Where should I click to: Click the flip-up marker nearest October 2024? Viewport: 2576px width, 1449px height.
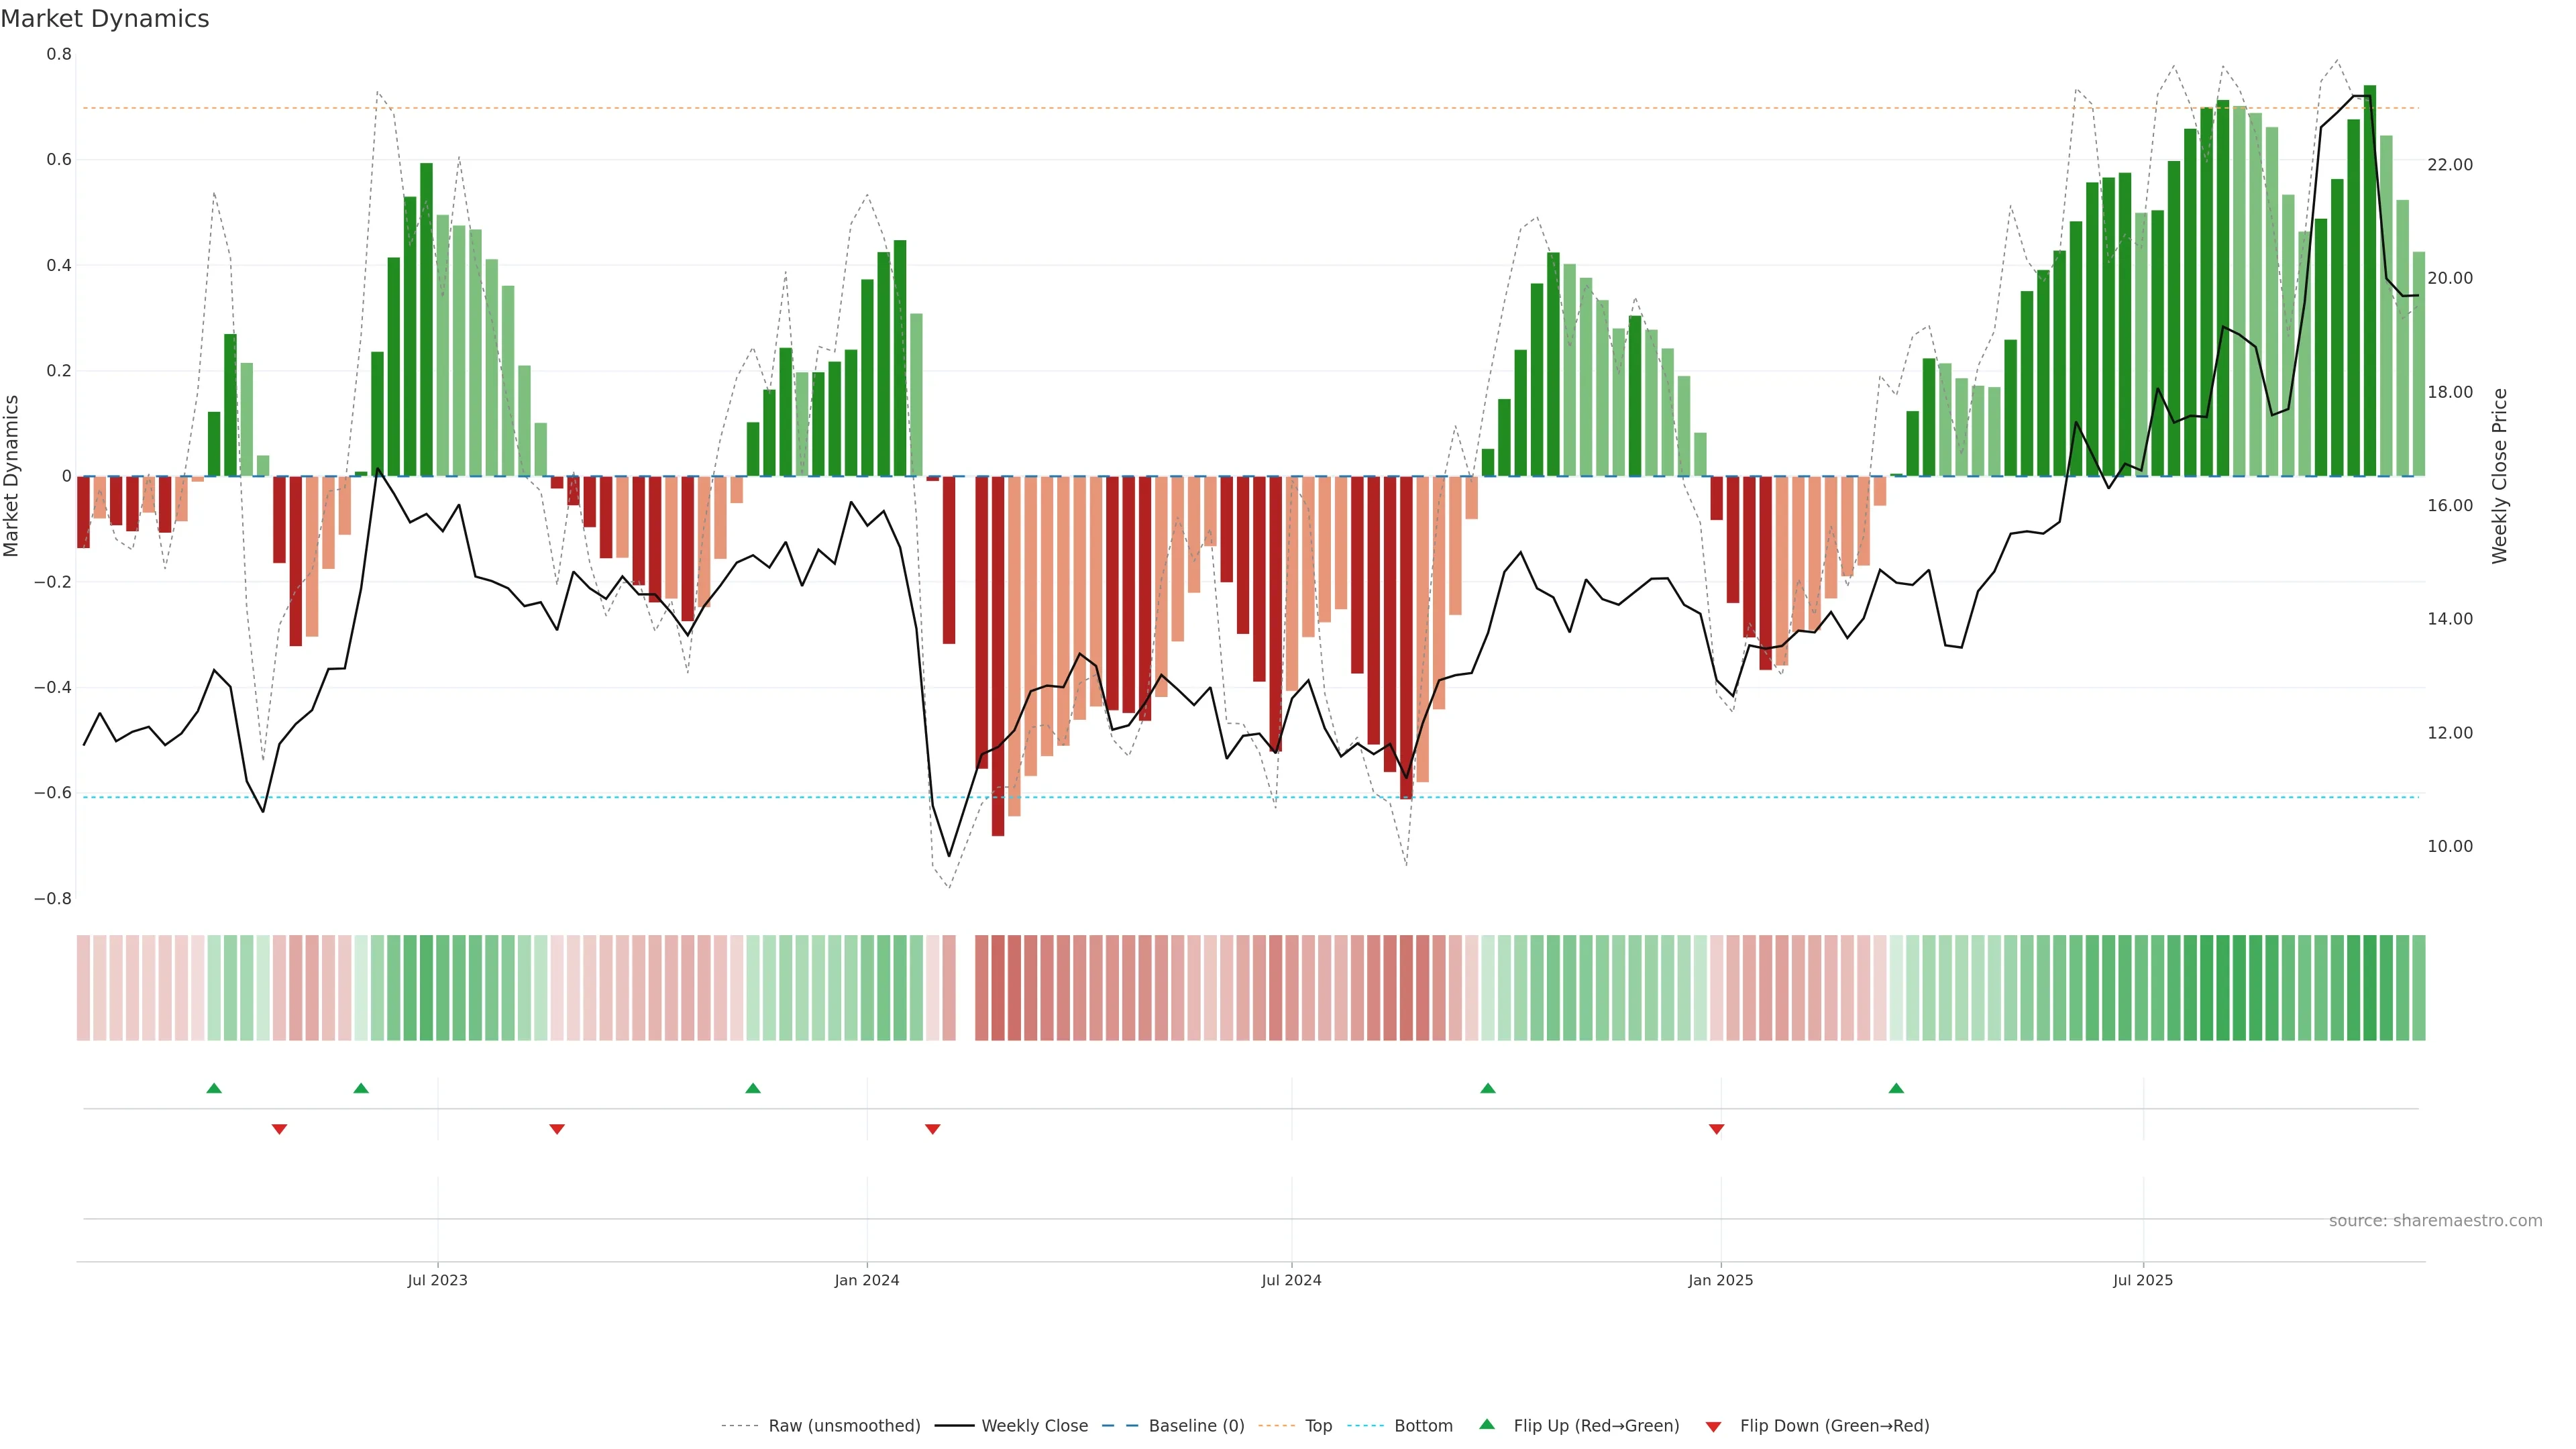tap(1487, 1088)
